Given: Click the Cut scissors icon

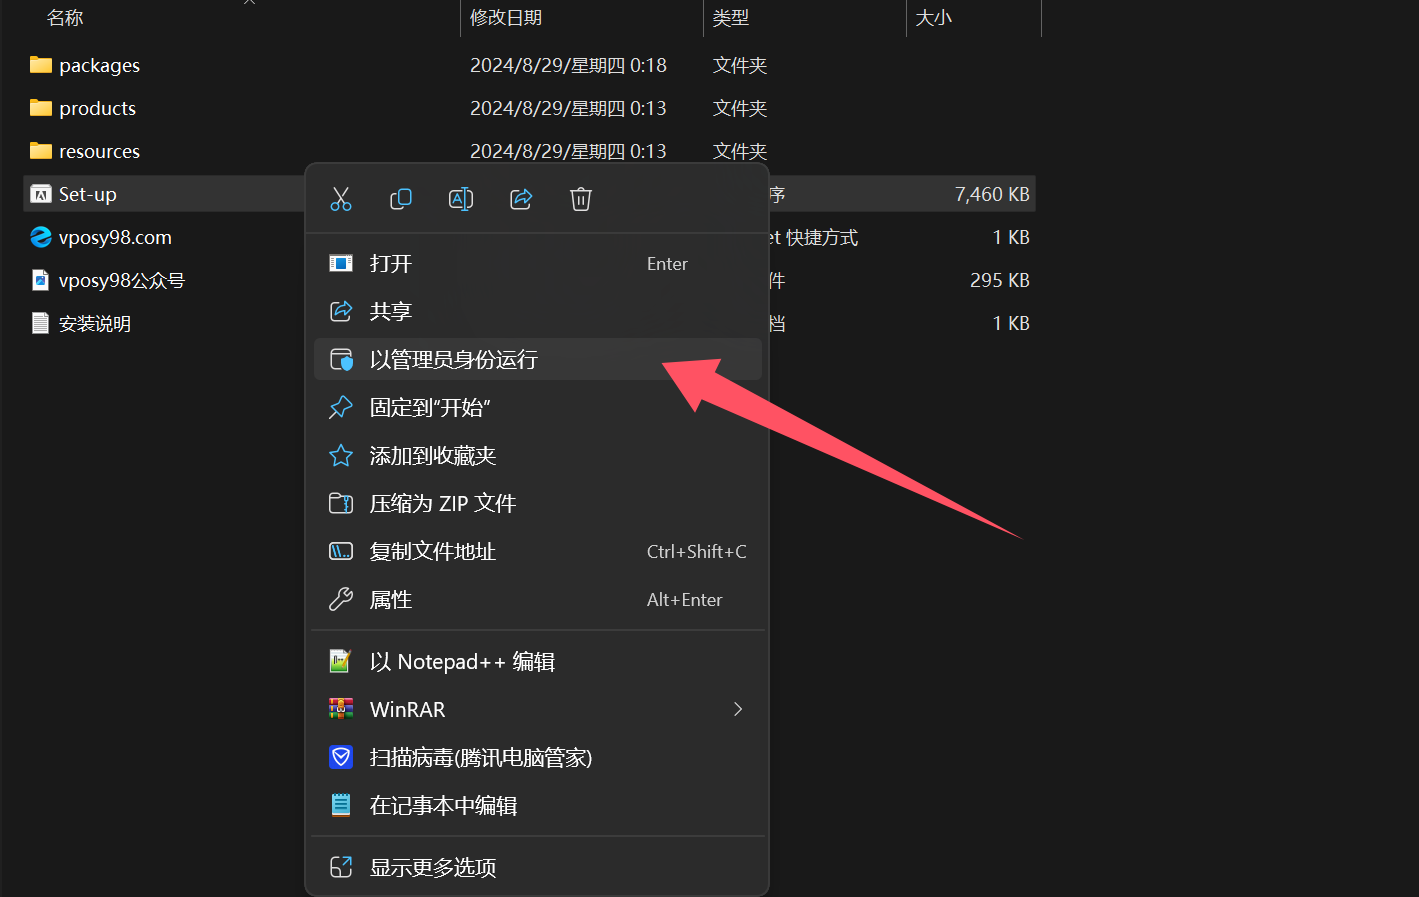Looking at the screenshot, I should click(341, 199).
